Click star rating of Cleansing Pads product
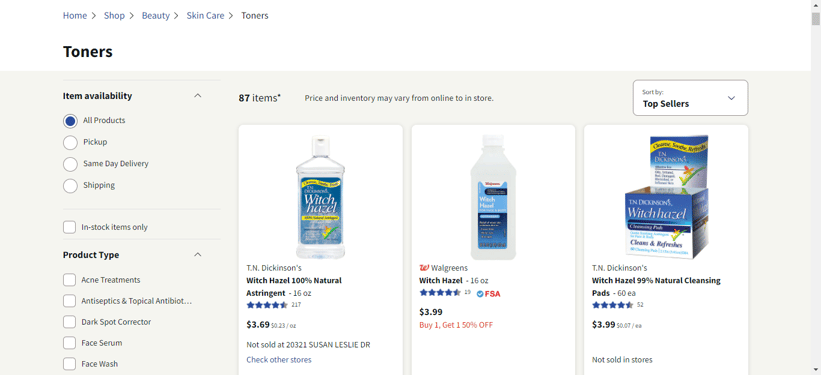821x375 pixels. click(613, 305)
